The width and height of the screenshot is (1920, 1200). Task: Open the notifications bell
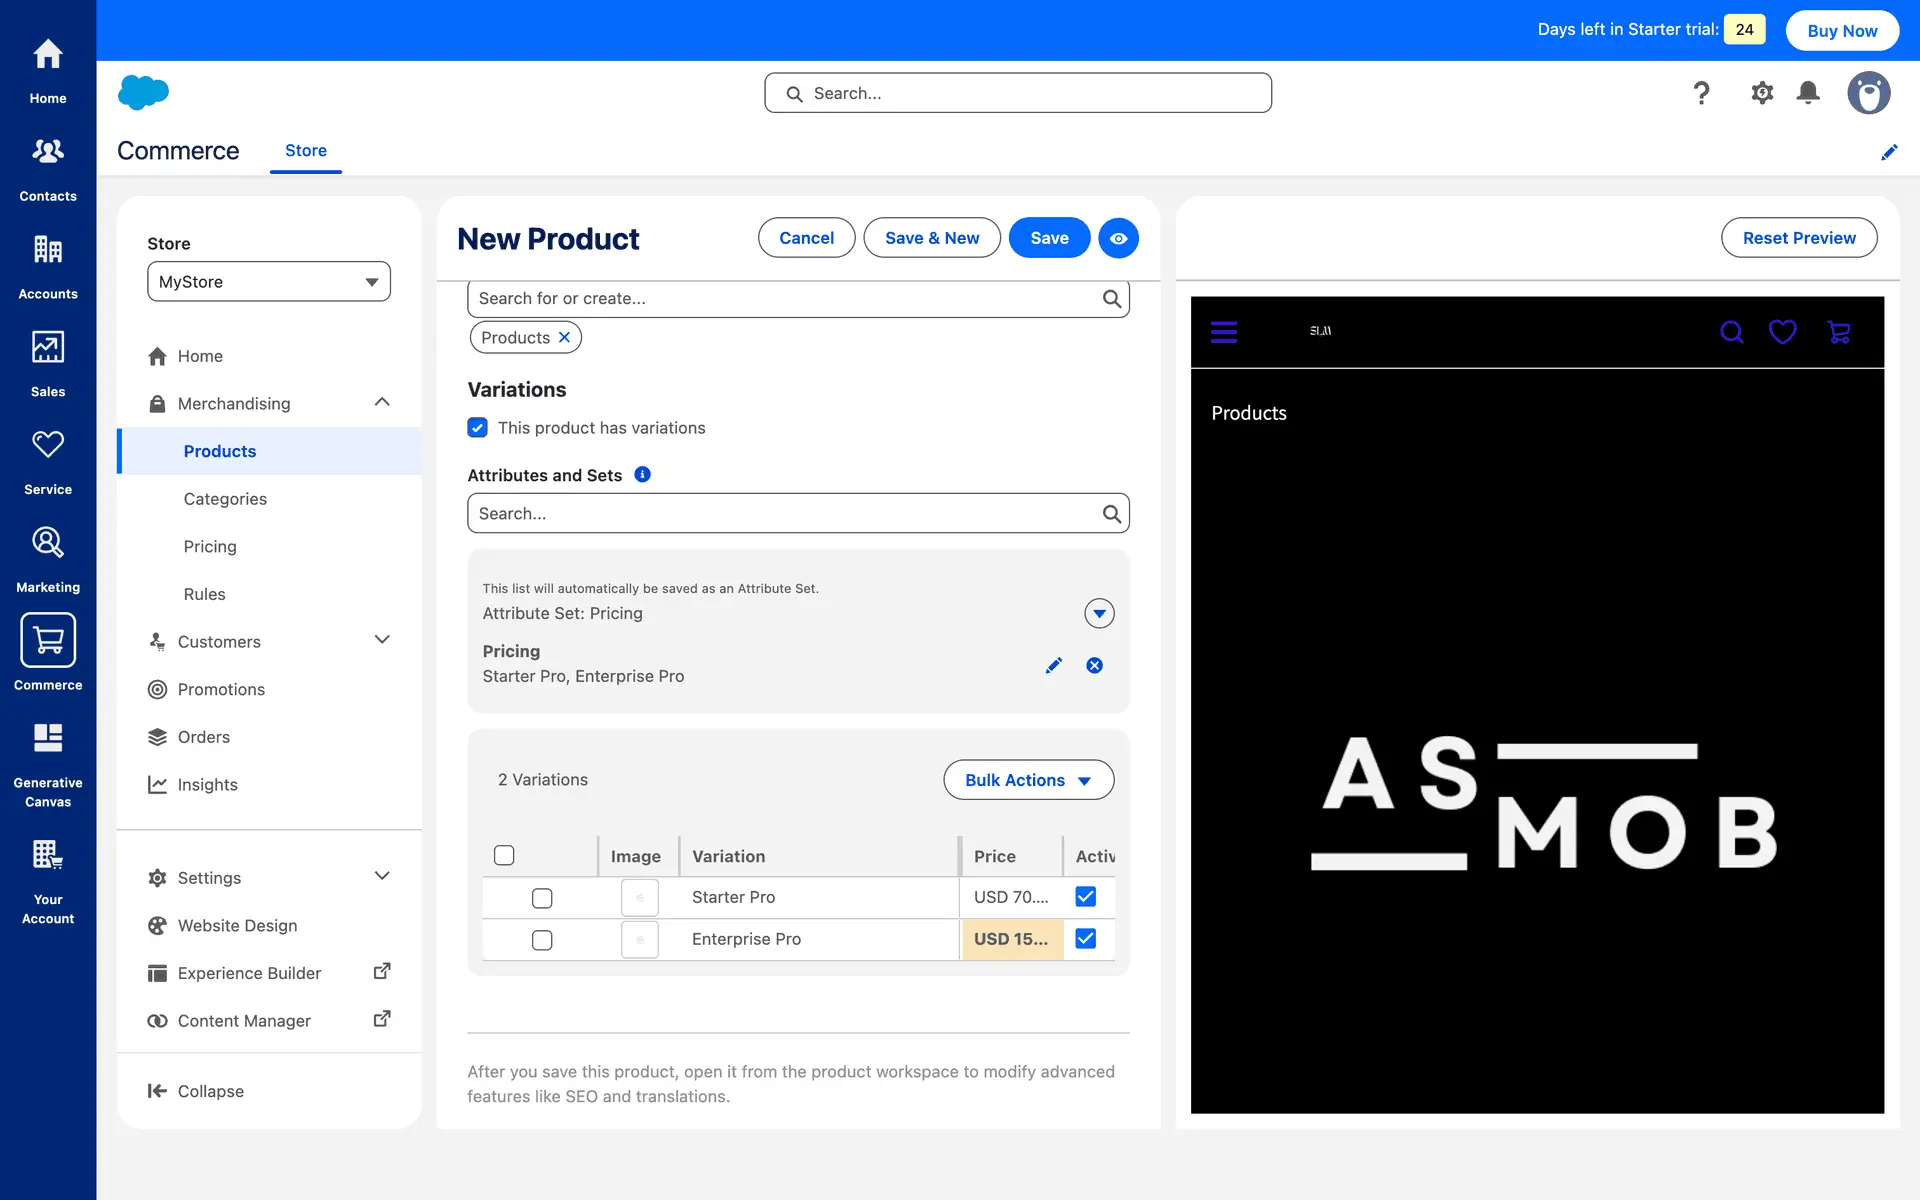click(x=1808, y=93)
